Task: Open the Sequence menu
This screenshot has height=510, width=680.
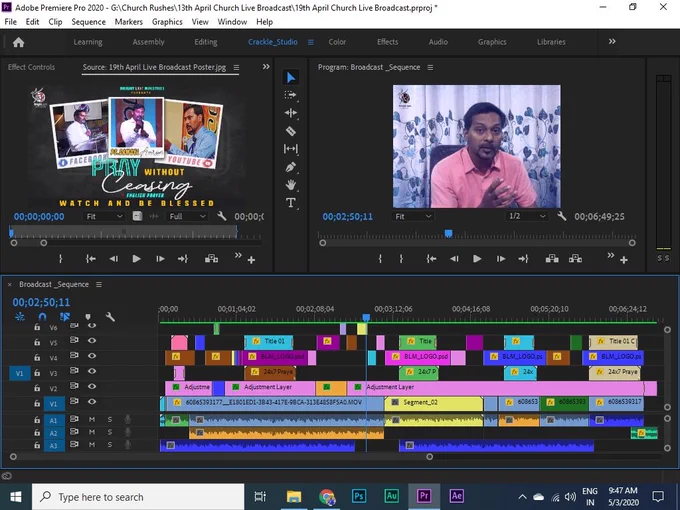Action: point(88,22)
